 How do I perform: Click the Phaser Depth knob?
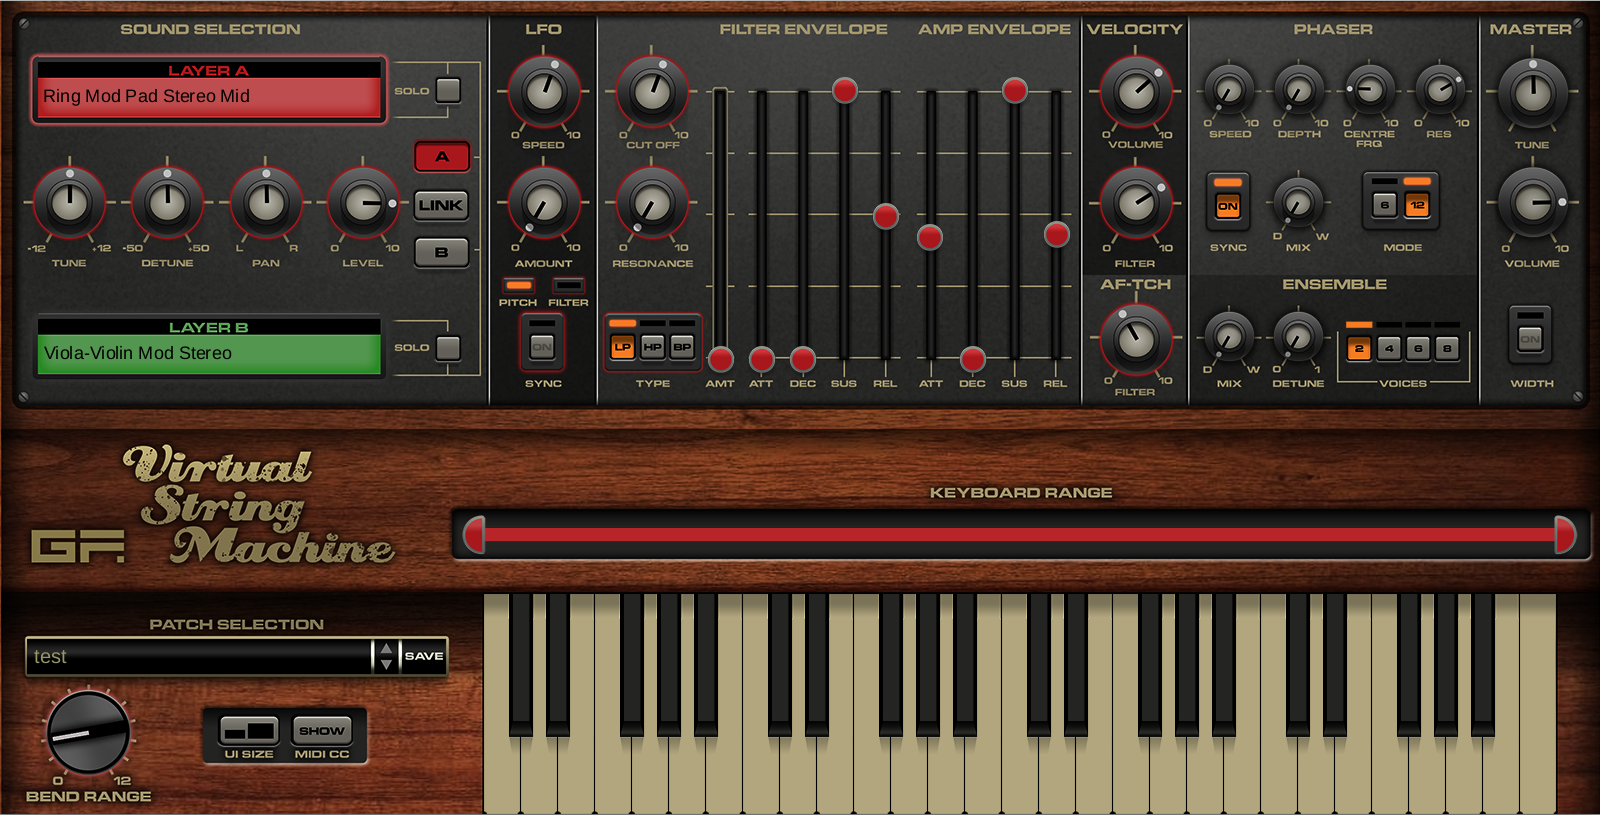1299,92
